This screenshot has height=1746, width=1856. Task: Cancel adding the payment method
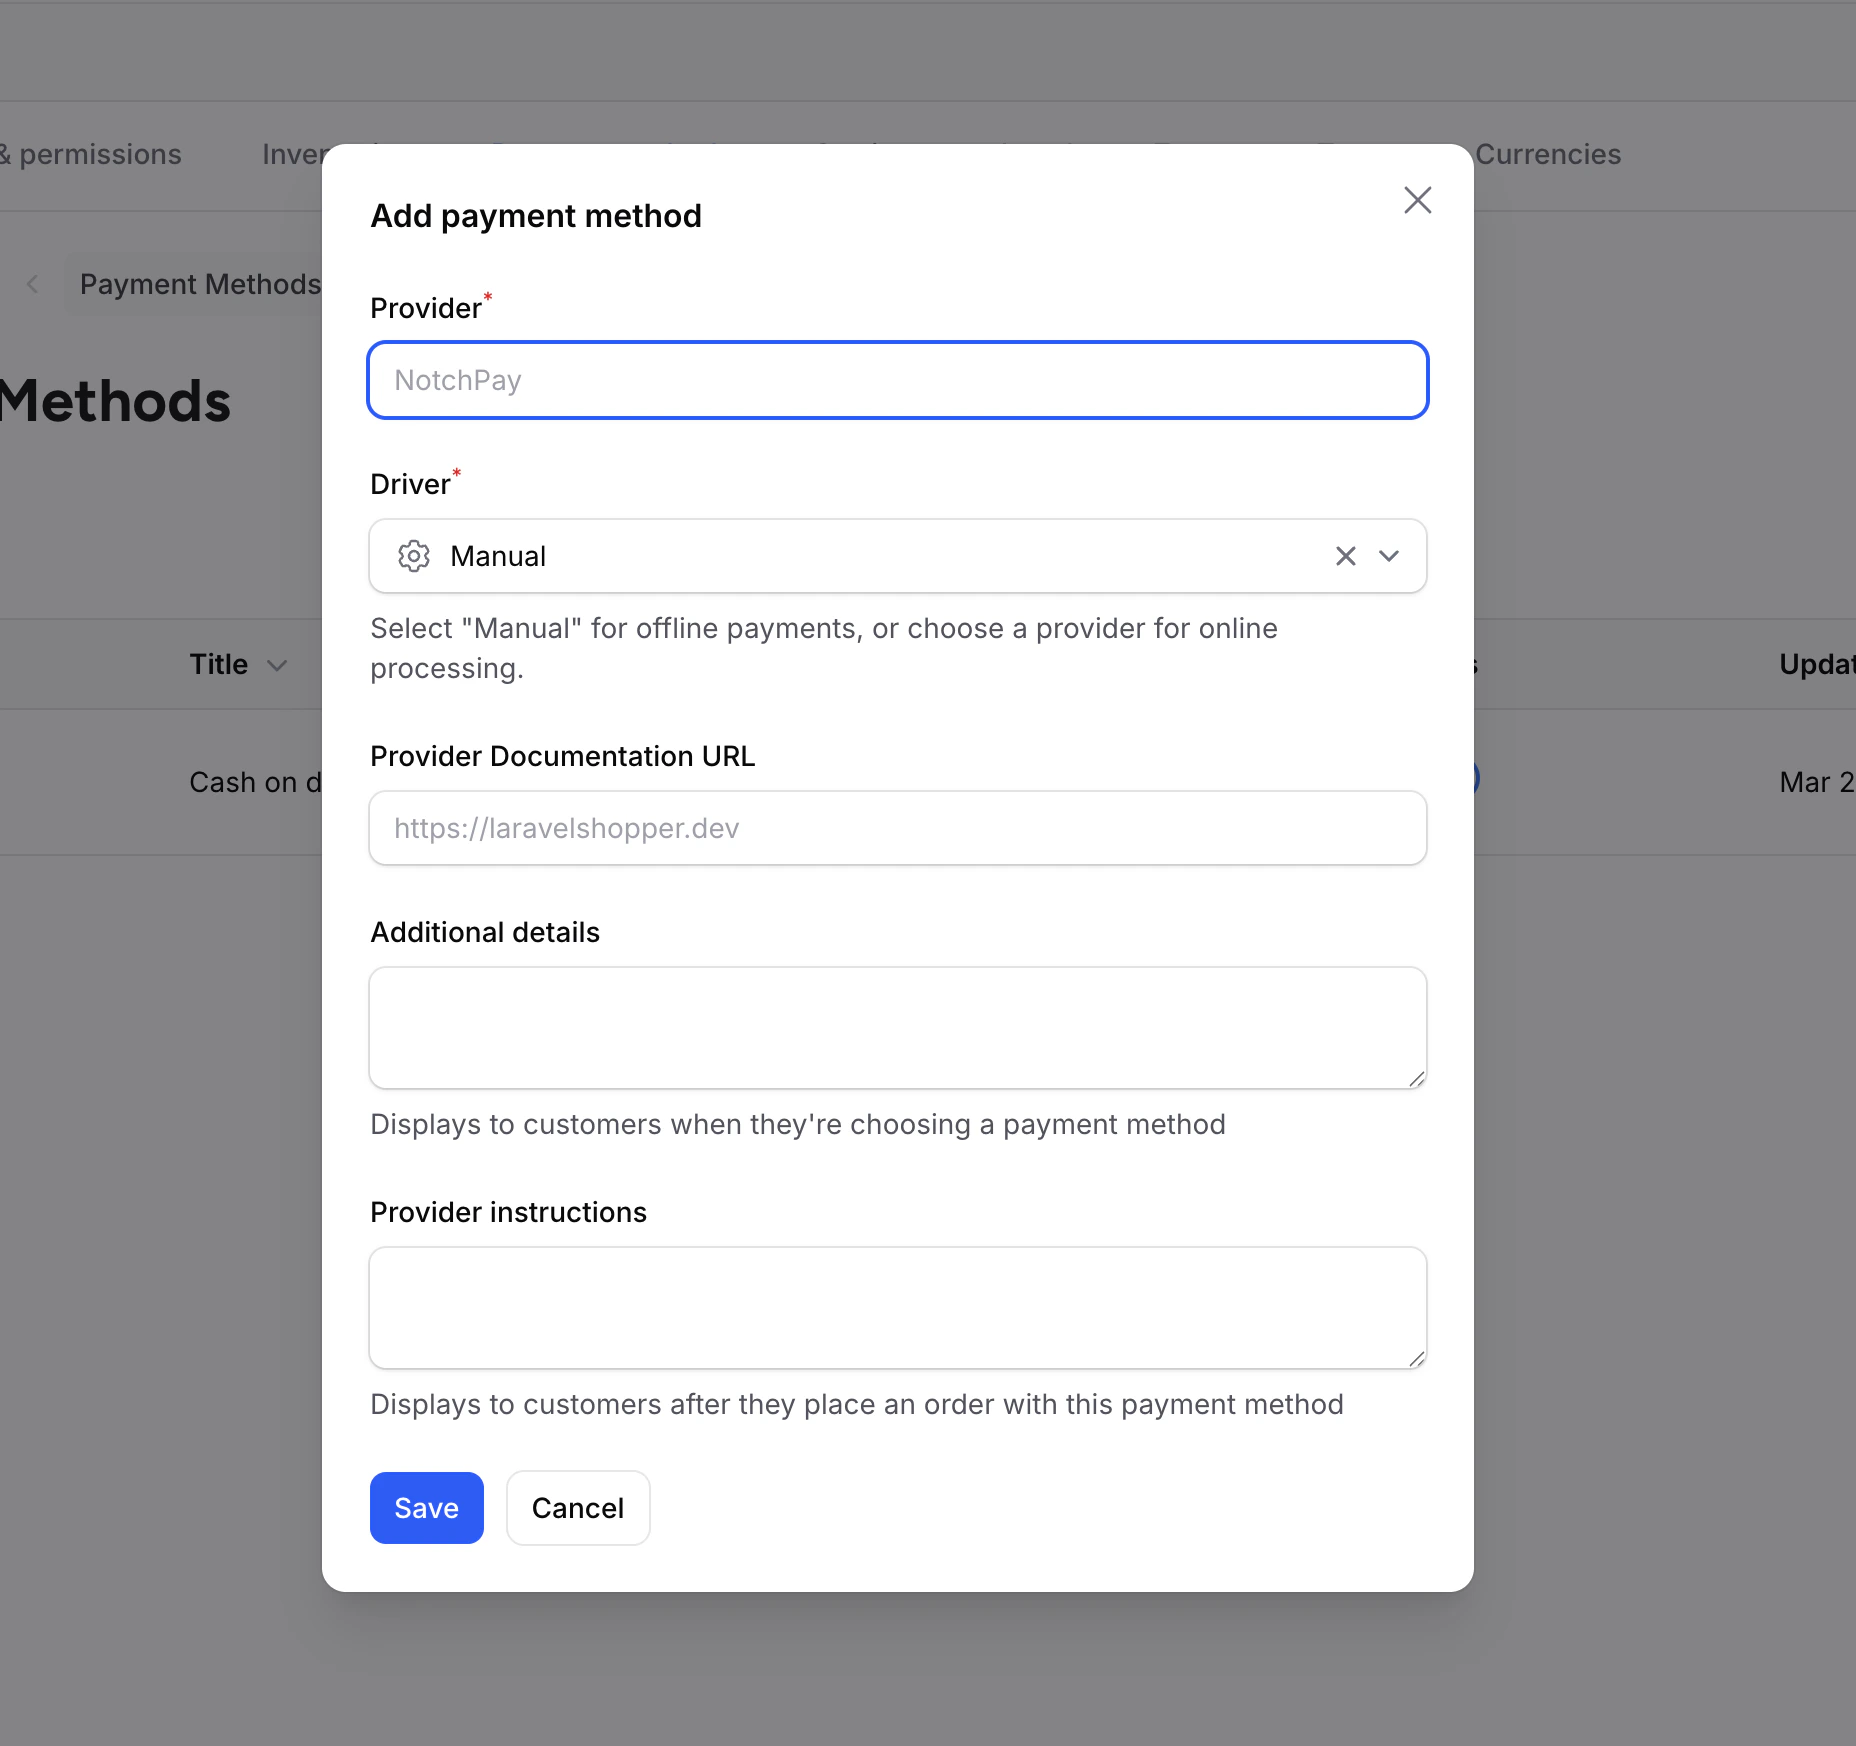point(577,1508)
